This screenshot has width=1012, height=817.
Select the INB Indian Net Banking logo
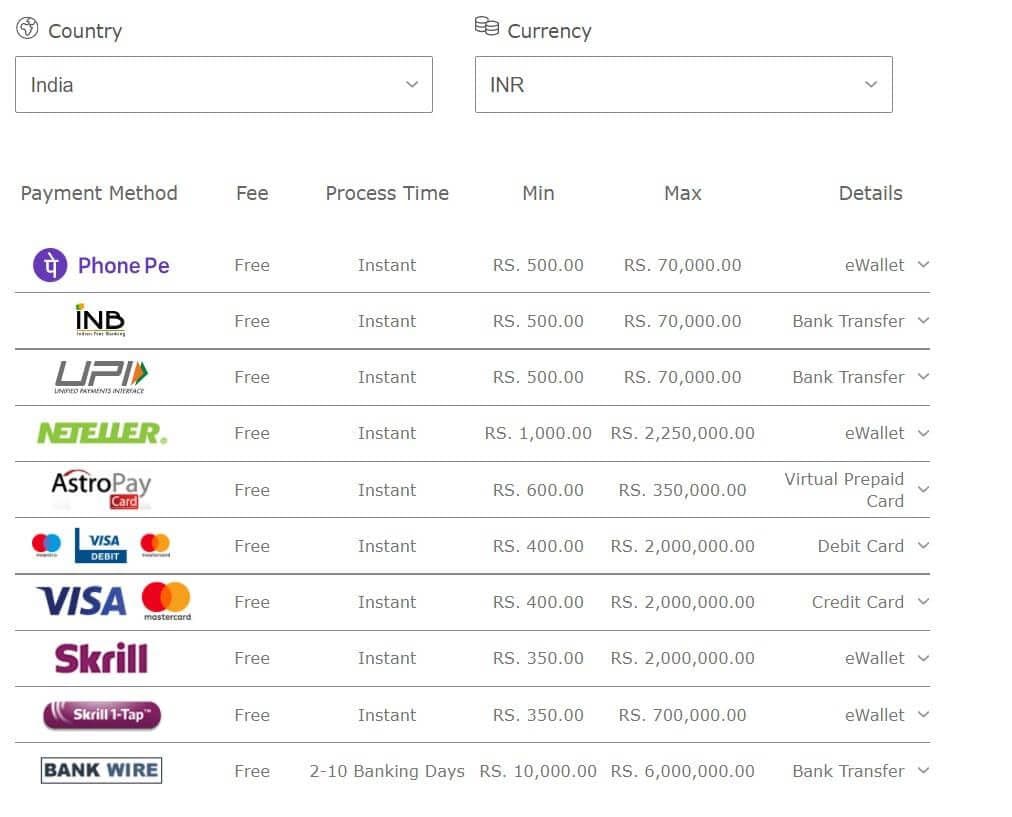tap(100, 321)
